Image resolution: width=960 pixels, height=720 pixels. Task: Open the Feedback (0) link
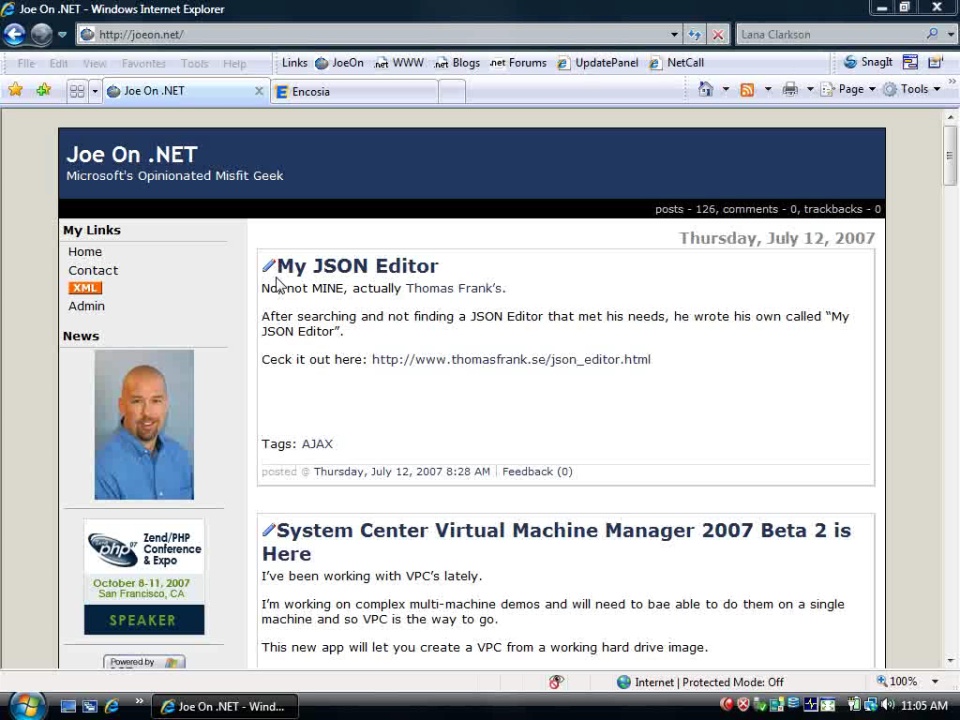click(537, 471)
